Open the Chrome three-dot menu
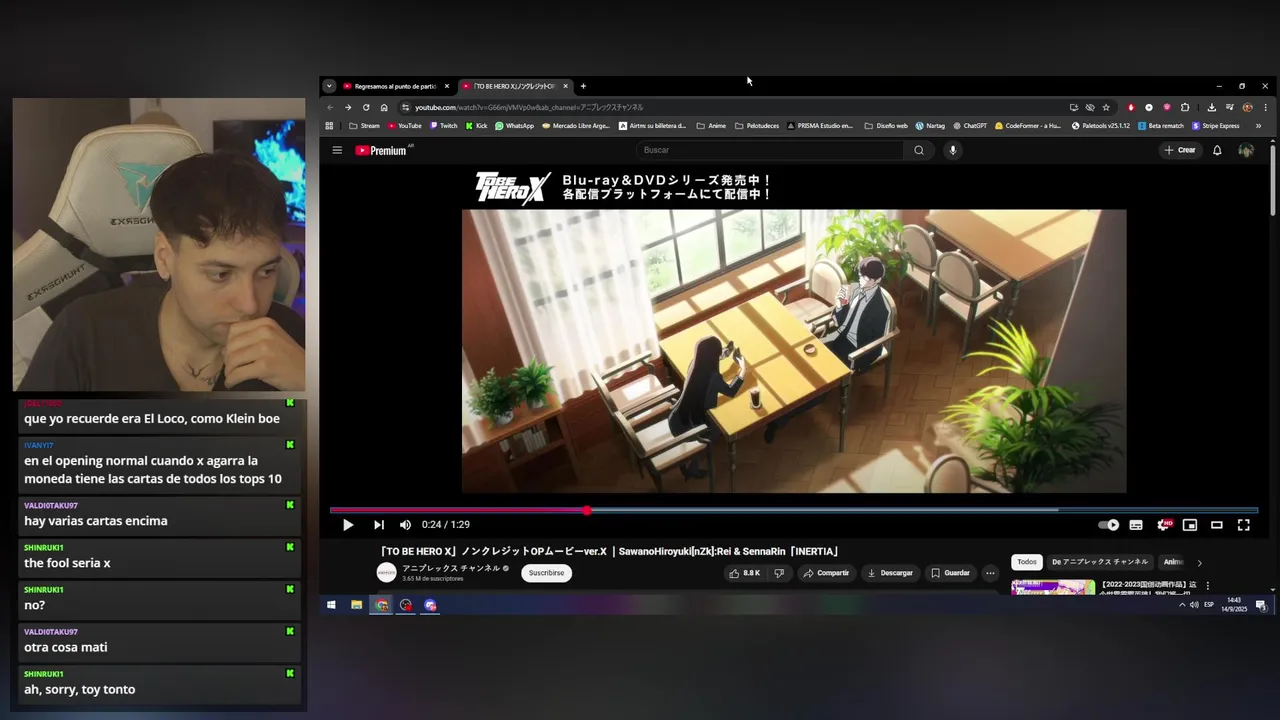 point(1265,107)
